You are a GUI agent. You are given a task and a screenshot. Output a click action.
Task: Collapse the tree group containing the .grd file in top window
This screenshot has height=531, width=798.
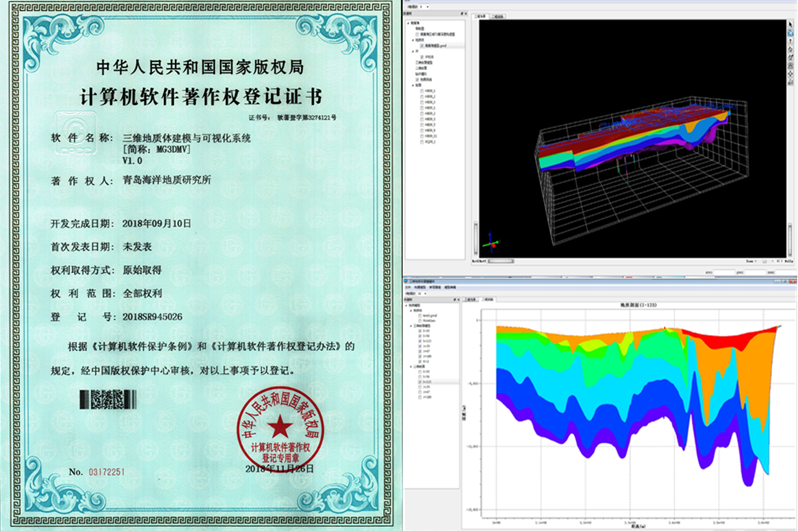(x=413, y=40)
